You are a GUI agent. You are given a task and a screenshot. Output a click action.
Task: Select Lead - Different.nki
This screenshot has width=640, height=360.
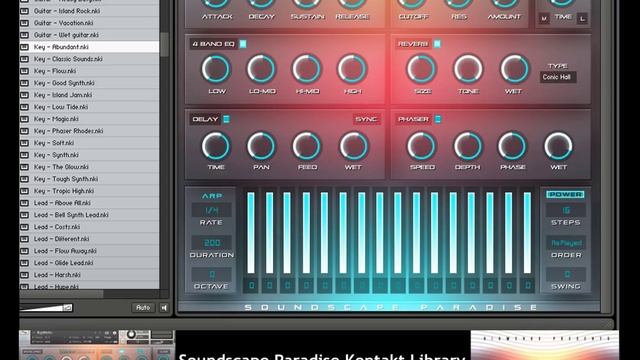click(89, 239)
